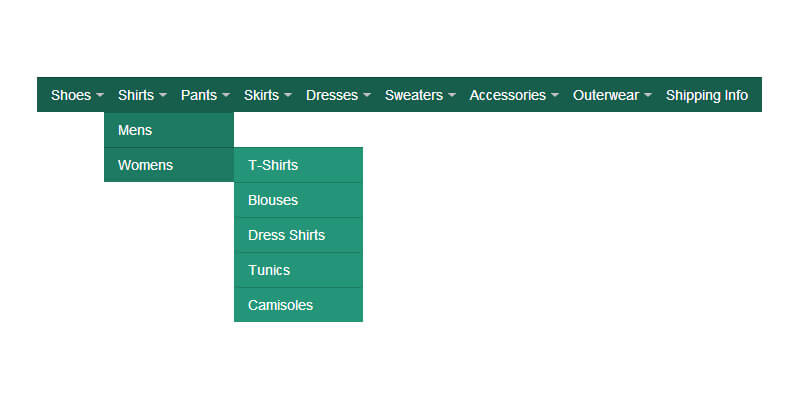Select Mens in the Shirts submenu
The width and height of the screenshot is (800, 400).
pyautogui.click(x=168, y=130)
